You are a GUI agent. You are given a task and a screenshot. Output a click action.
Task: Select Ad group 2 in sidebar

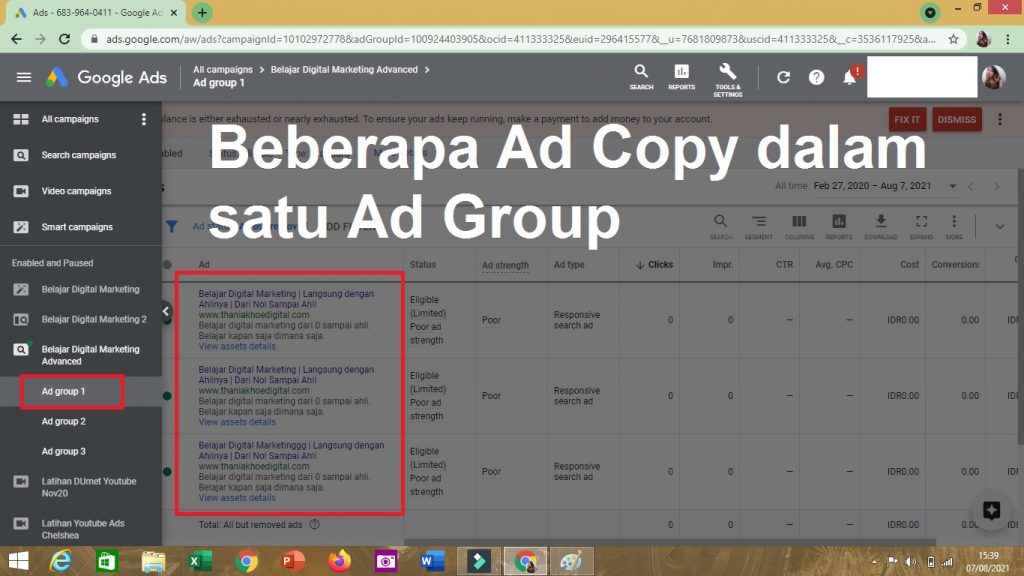pyautogui.click(x=64, y=422)
